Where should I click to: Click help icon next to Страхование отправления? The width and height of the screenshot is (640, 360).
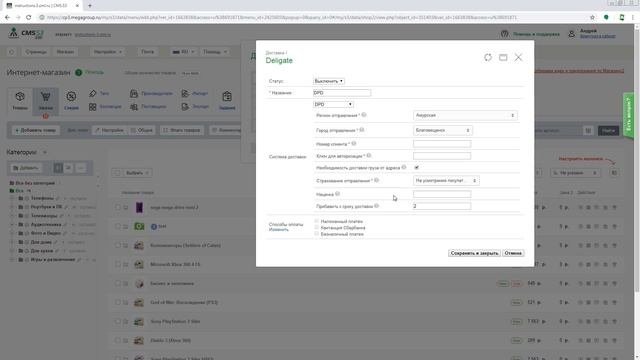pyautogui.click(x=376, y=180)
